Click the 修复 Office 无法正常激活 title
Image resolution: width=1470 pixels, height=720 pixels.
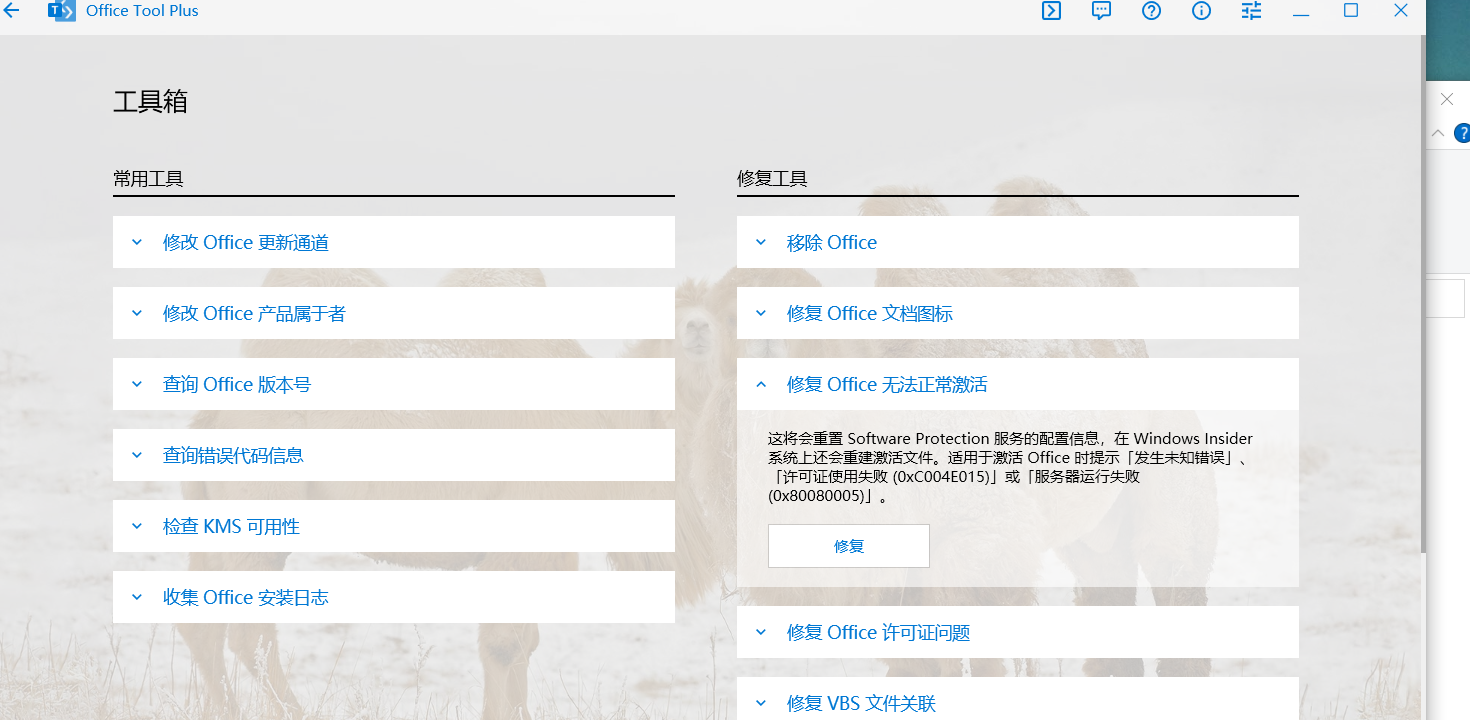click(887, 384)
